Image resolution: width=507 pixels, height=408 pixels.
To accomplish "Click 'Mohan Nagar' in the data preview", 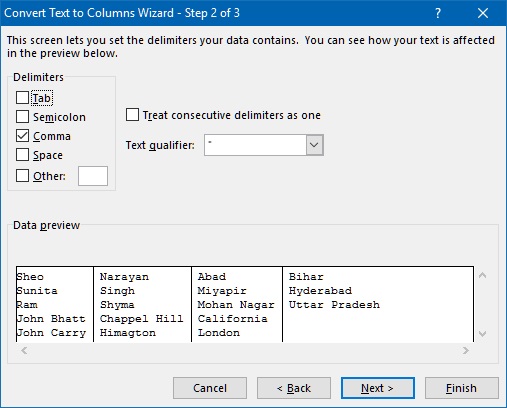I will point(236,305).
